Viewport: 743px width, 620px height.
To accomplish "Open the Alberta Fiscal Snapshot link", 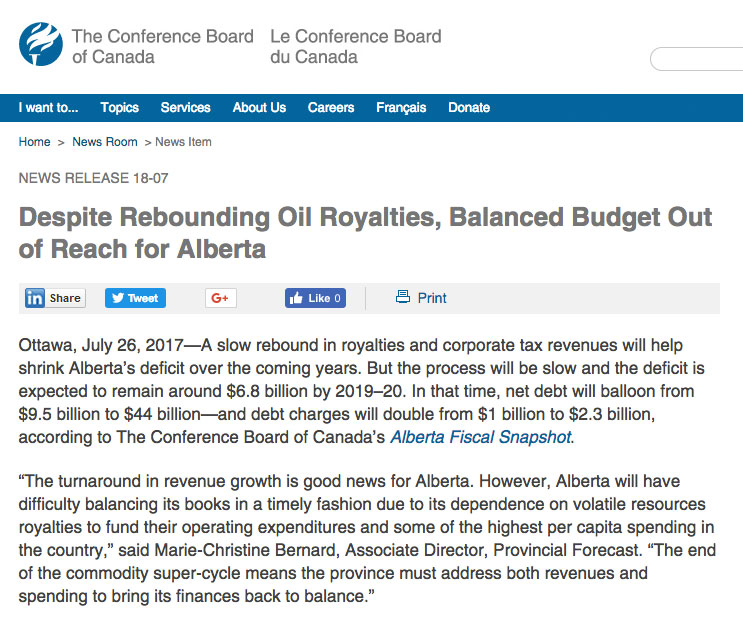I will pyautogui.click(x=481, y=437).
